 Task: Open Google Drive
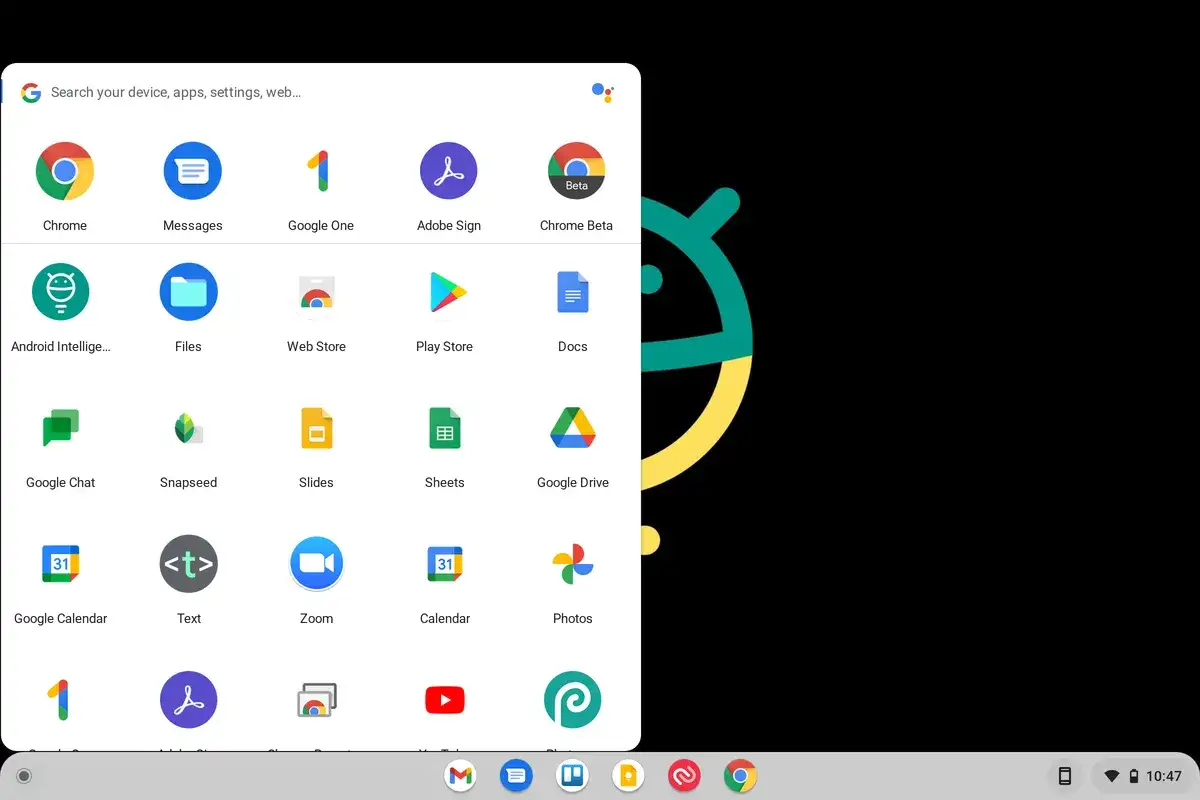(x=573, y=428)
